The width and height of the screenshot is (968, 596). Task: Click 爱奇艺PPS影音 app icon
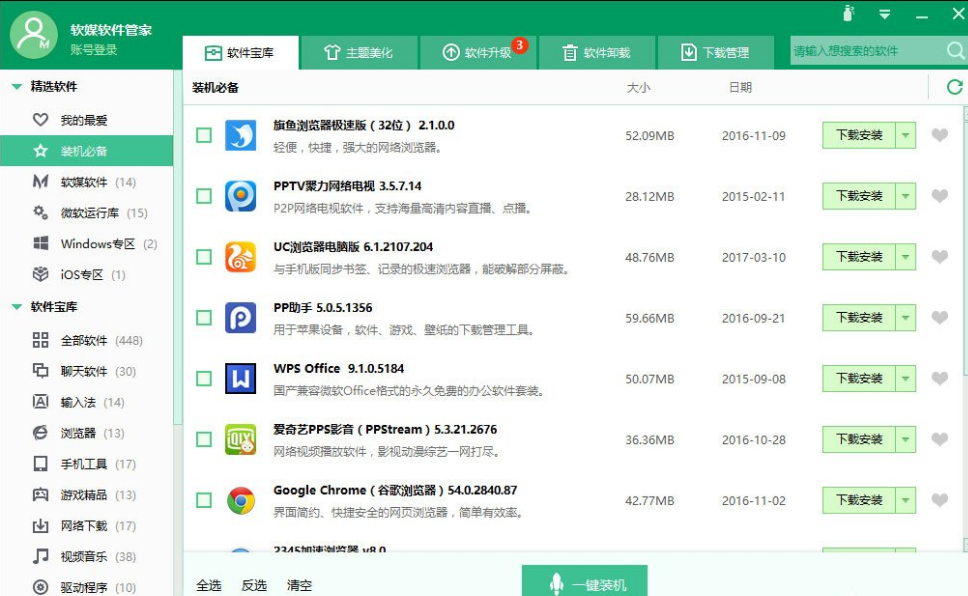pos(241,439)
